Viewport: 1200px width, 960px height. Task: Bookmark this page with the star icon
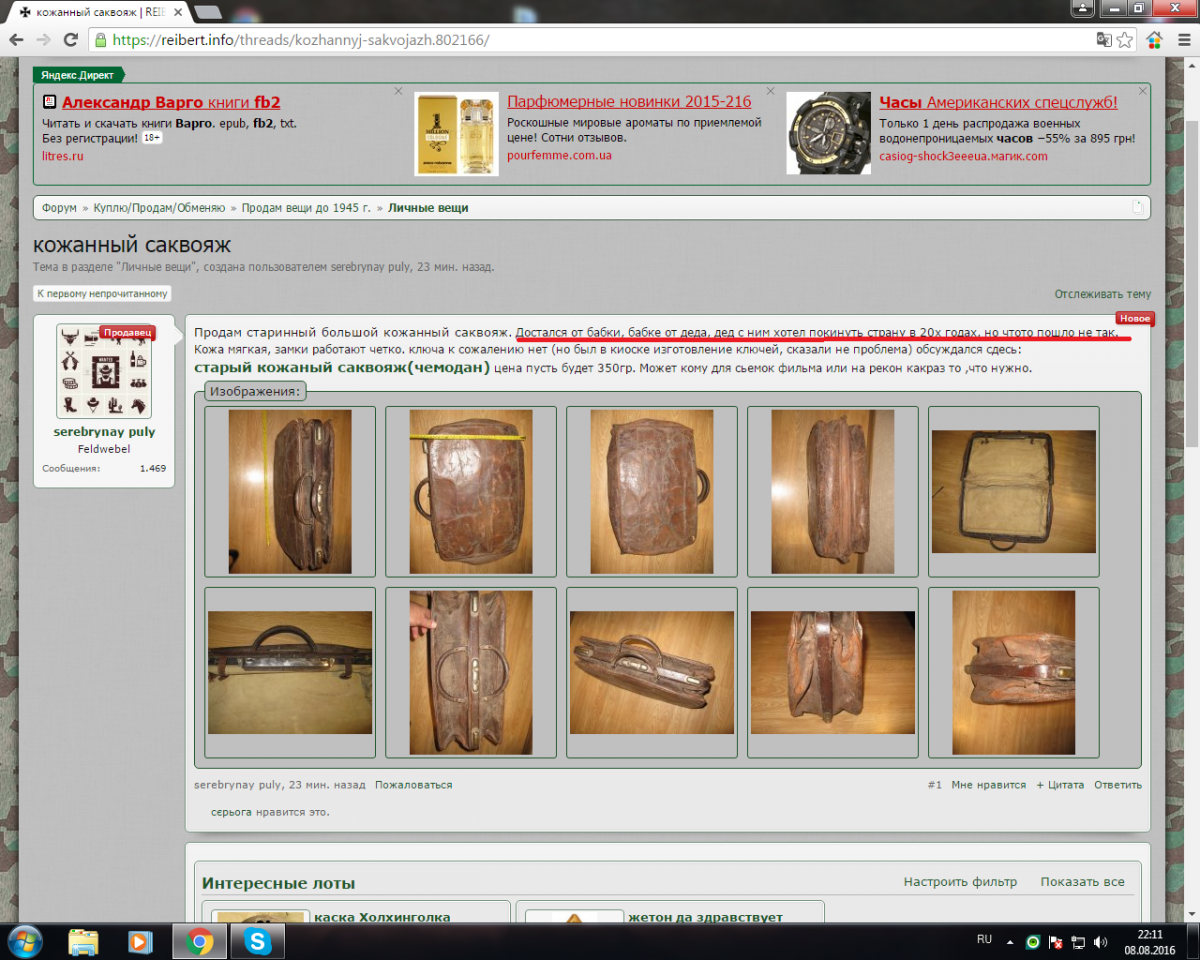(1125, 40)
